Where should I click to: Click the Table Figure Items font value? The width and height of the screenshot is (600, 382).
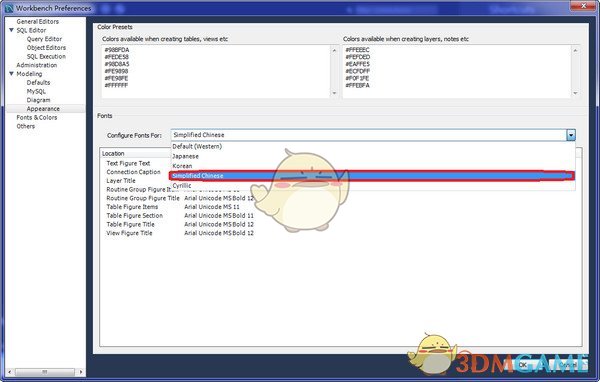[212, 207]
